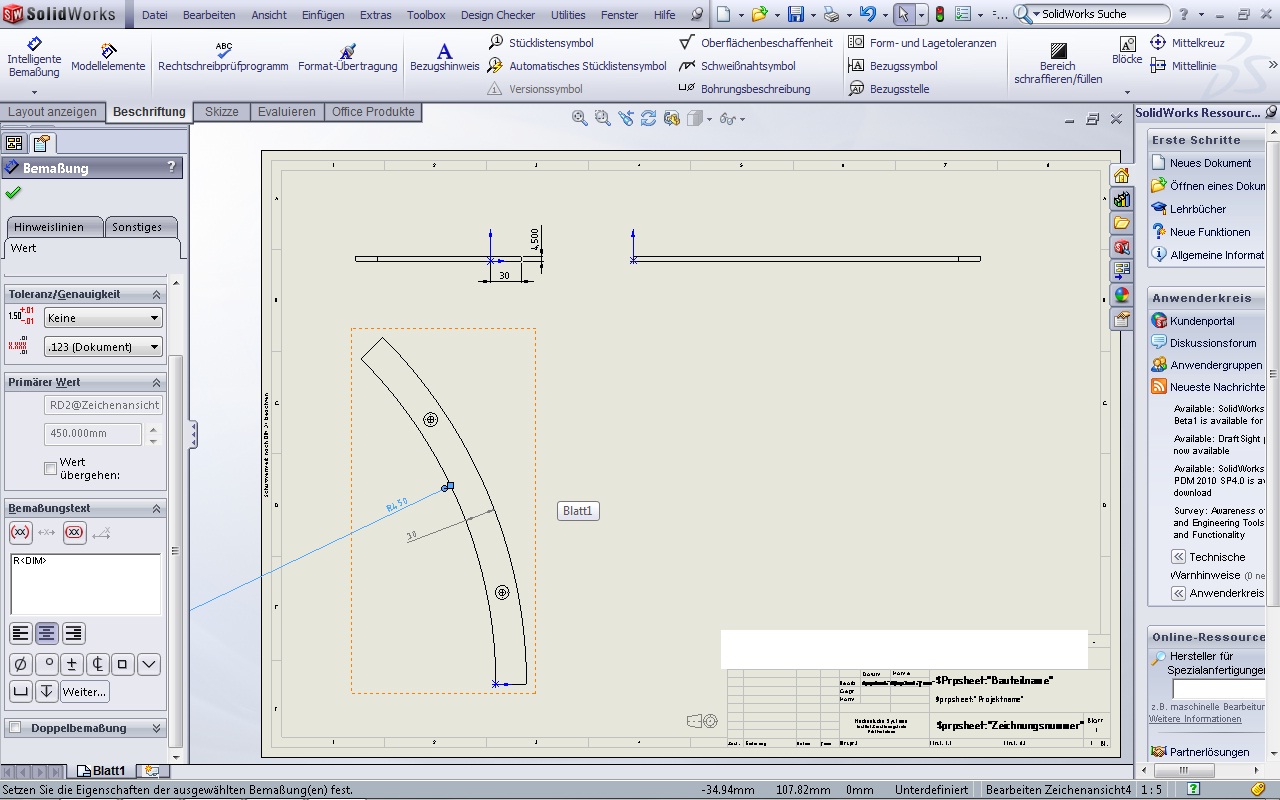Image resolution: width=1280 pixels, height=800 pixels.
Task: Tick the Doppelbemaßung checkbox
Action: (x=15, y=728)
